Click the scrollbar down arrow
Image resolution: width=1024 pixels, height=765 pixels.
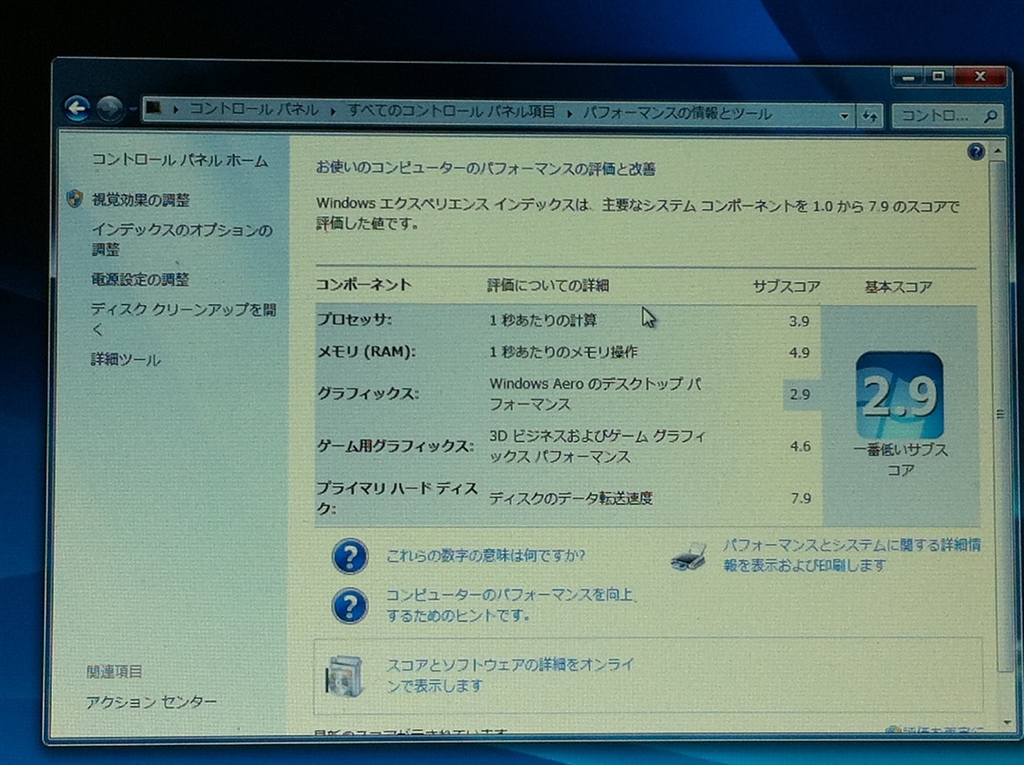[x=1008, y=722]
